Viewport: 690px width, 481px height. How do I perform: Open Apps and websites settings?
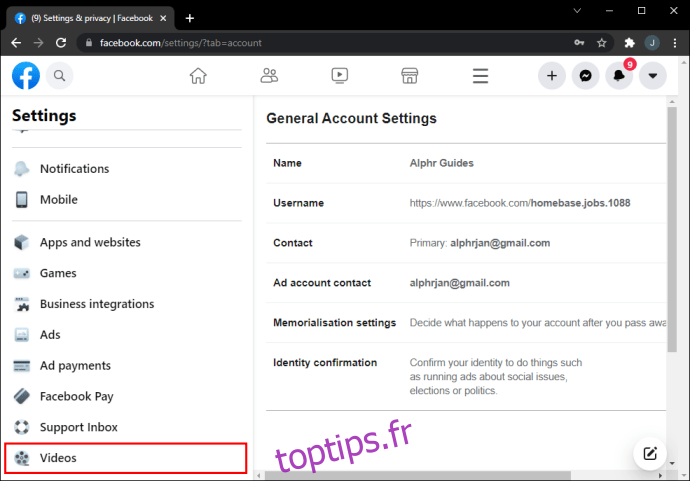pyautogui.click(x=127, y=242)
